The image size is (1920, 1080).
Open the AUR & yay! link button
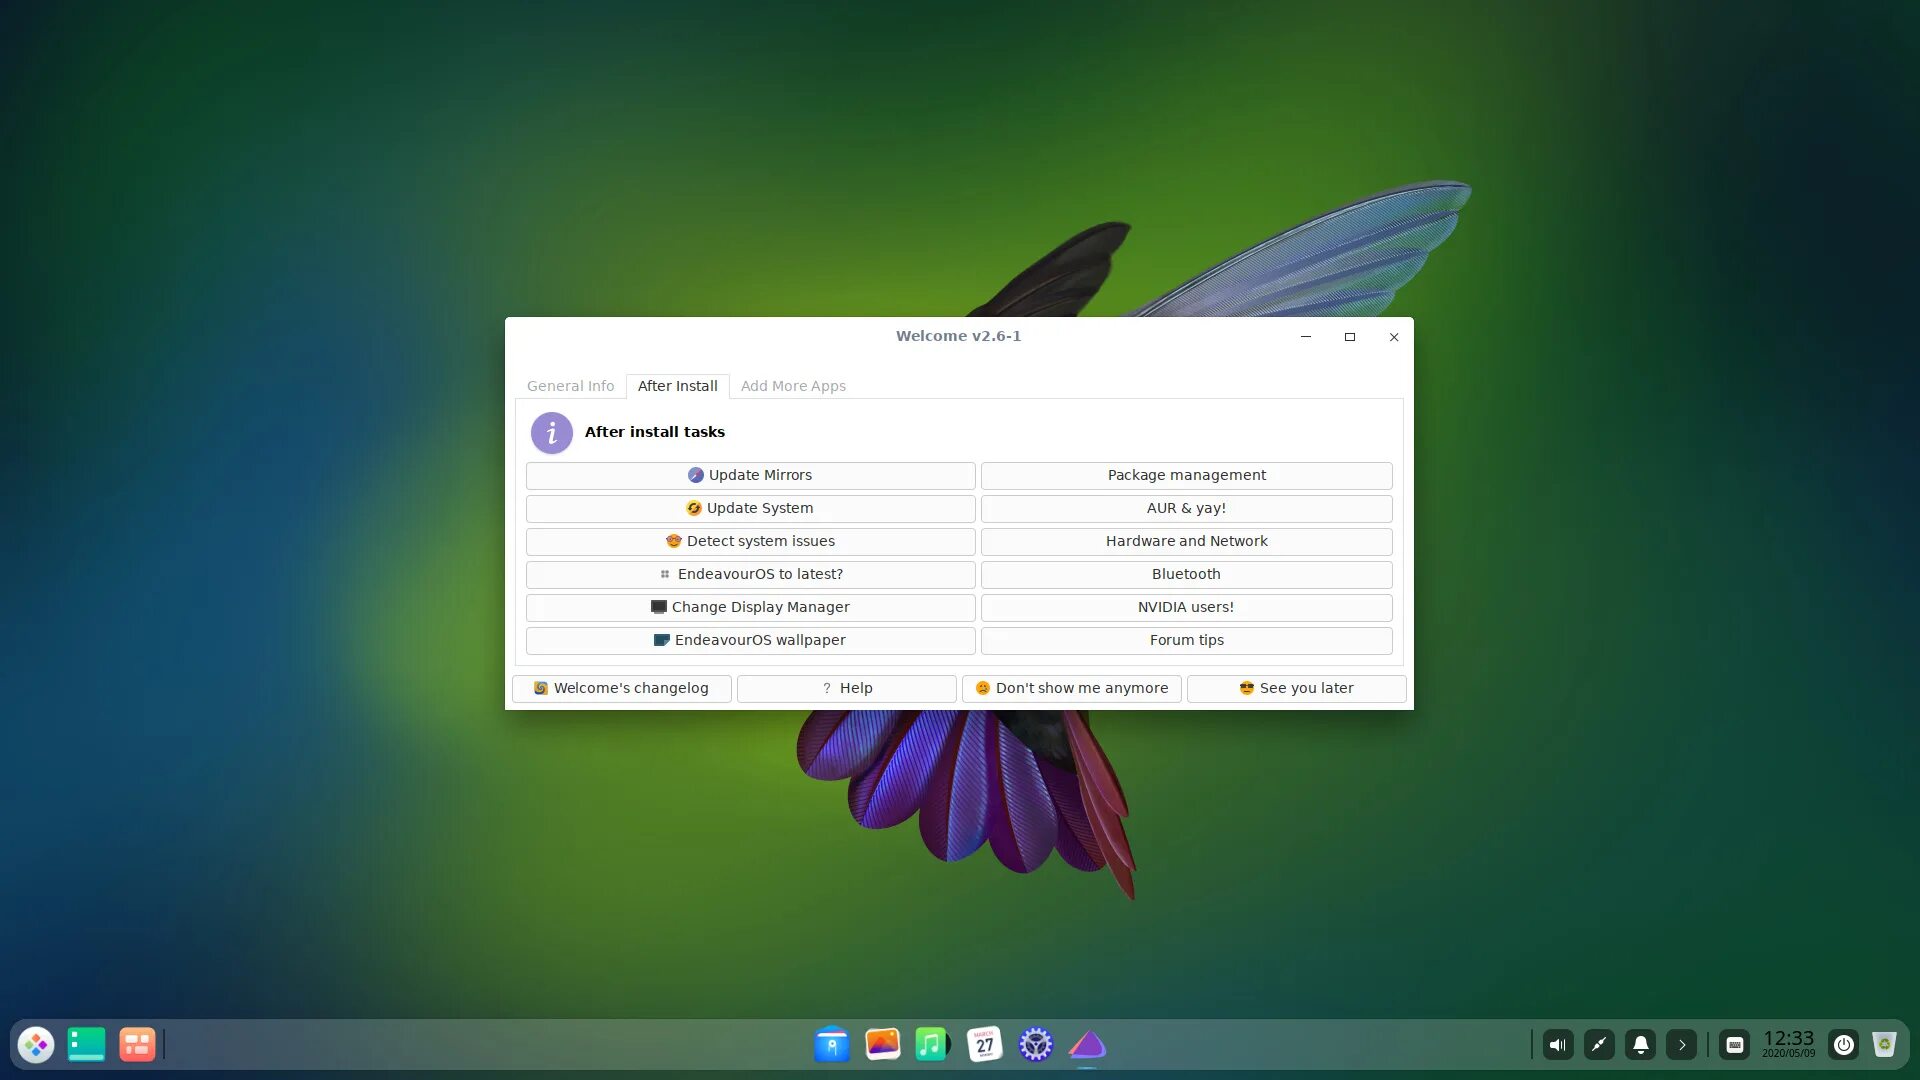1186,508
